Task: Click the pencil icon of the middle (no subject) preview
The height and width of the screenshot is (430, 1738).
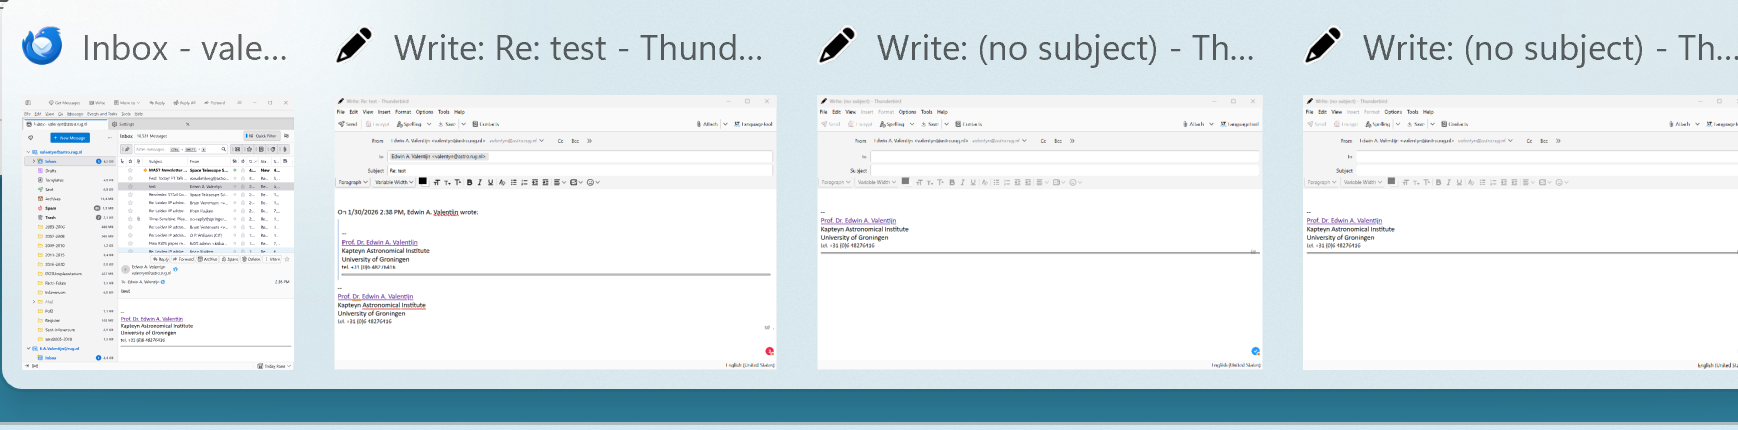Action: (837, 45)
